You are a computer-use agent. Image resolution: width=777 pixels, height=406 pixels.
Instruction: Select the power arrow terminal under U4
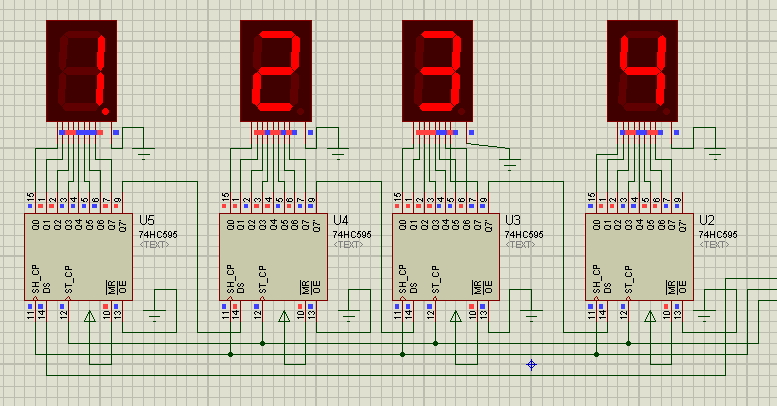(284, 316)
